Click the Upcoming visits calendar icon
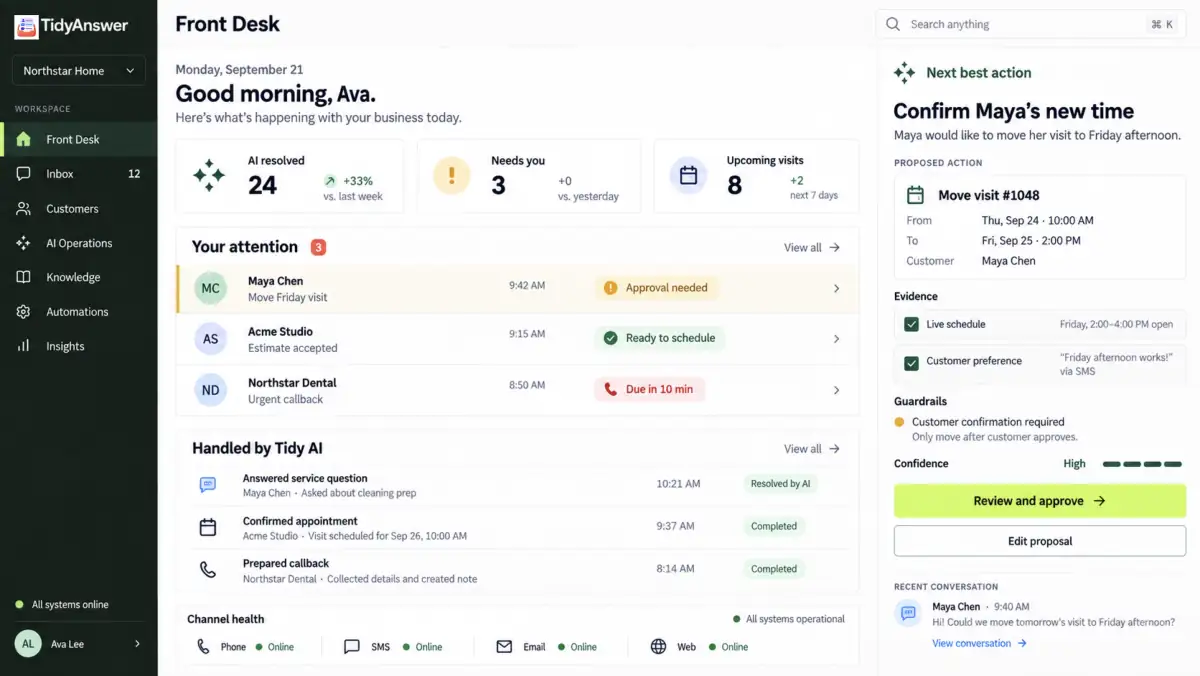1200x676 pixels. (x=688, y=176)
